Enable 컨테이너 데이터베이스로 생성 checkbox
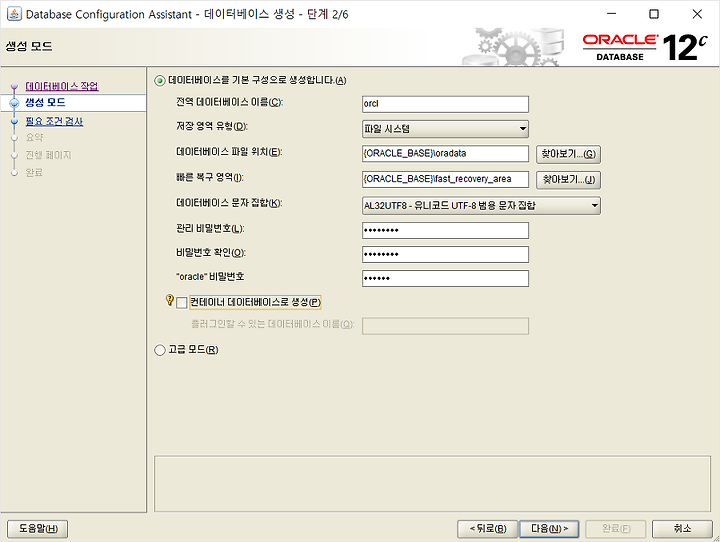 point(181,303)
